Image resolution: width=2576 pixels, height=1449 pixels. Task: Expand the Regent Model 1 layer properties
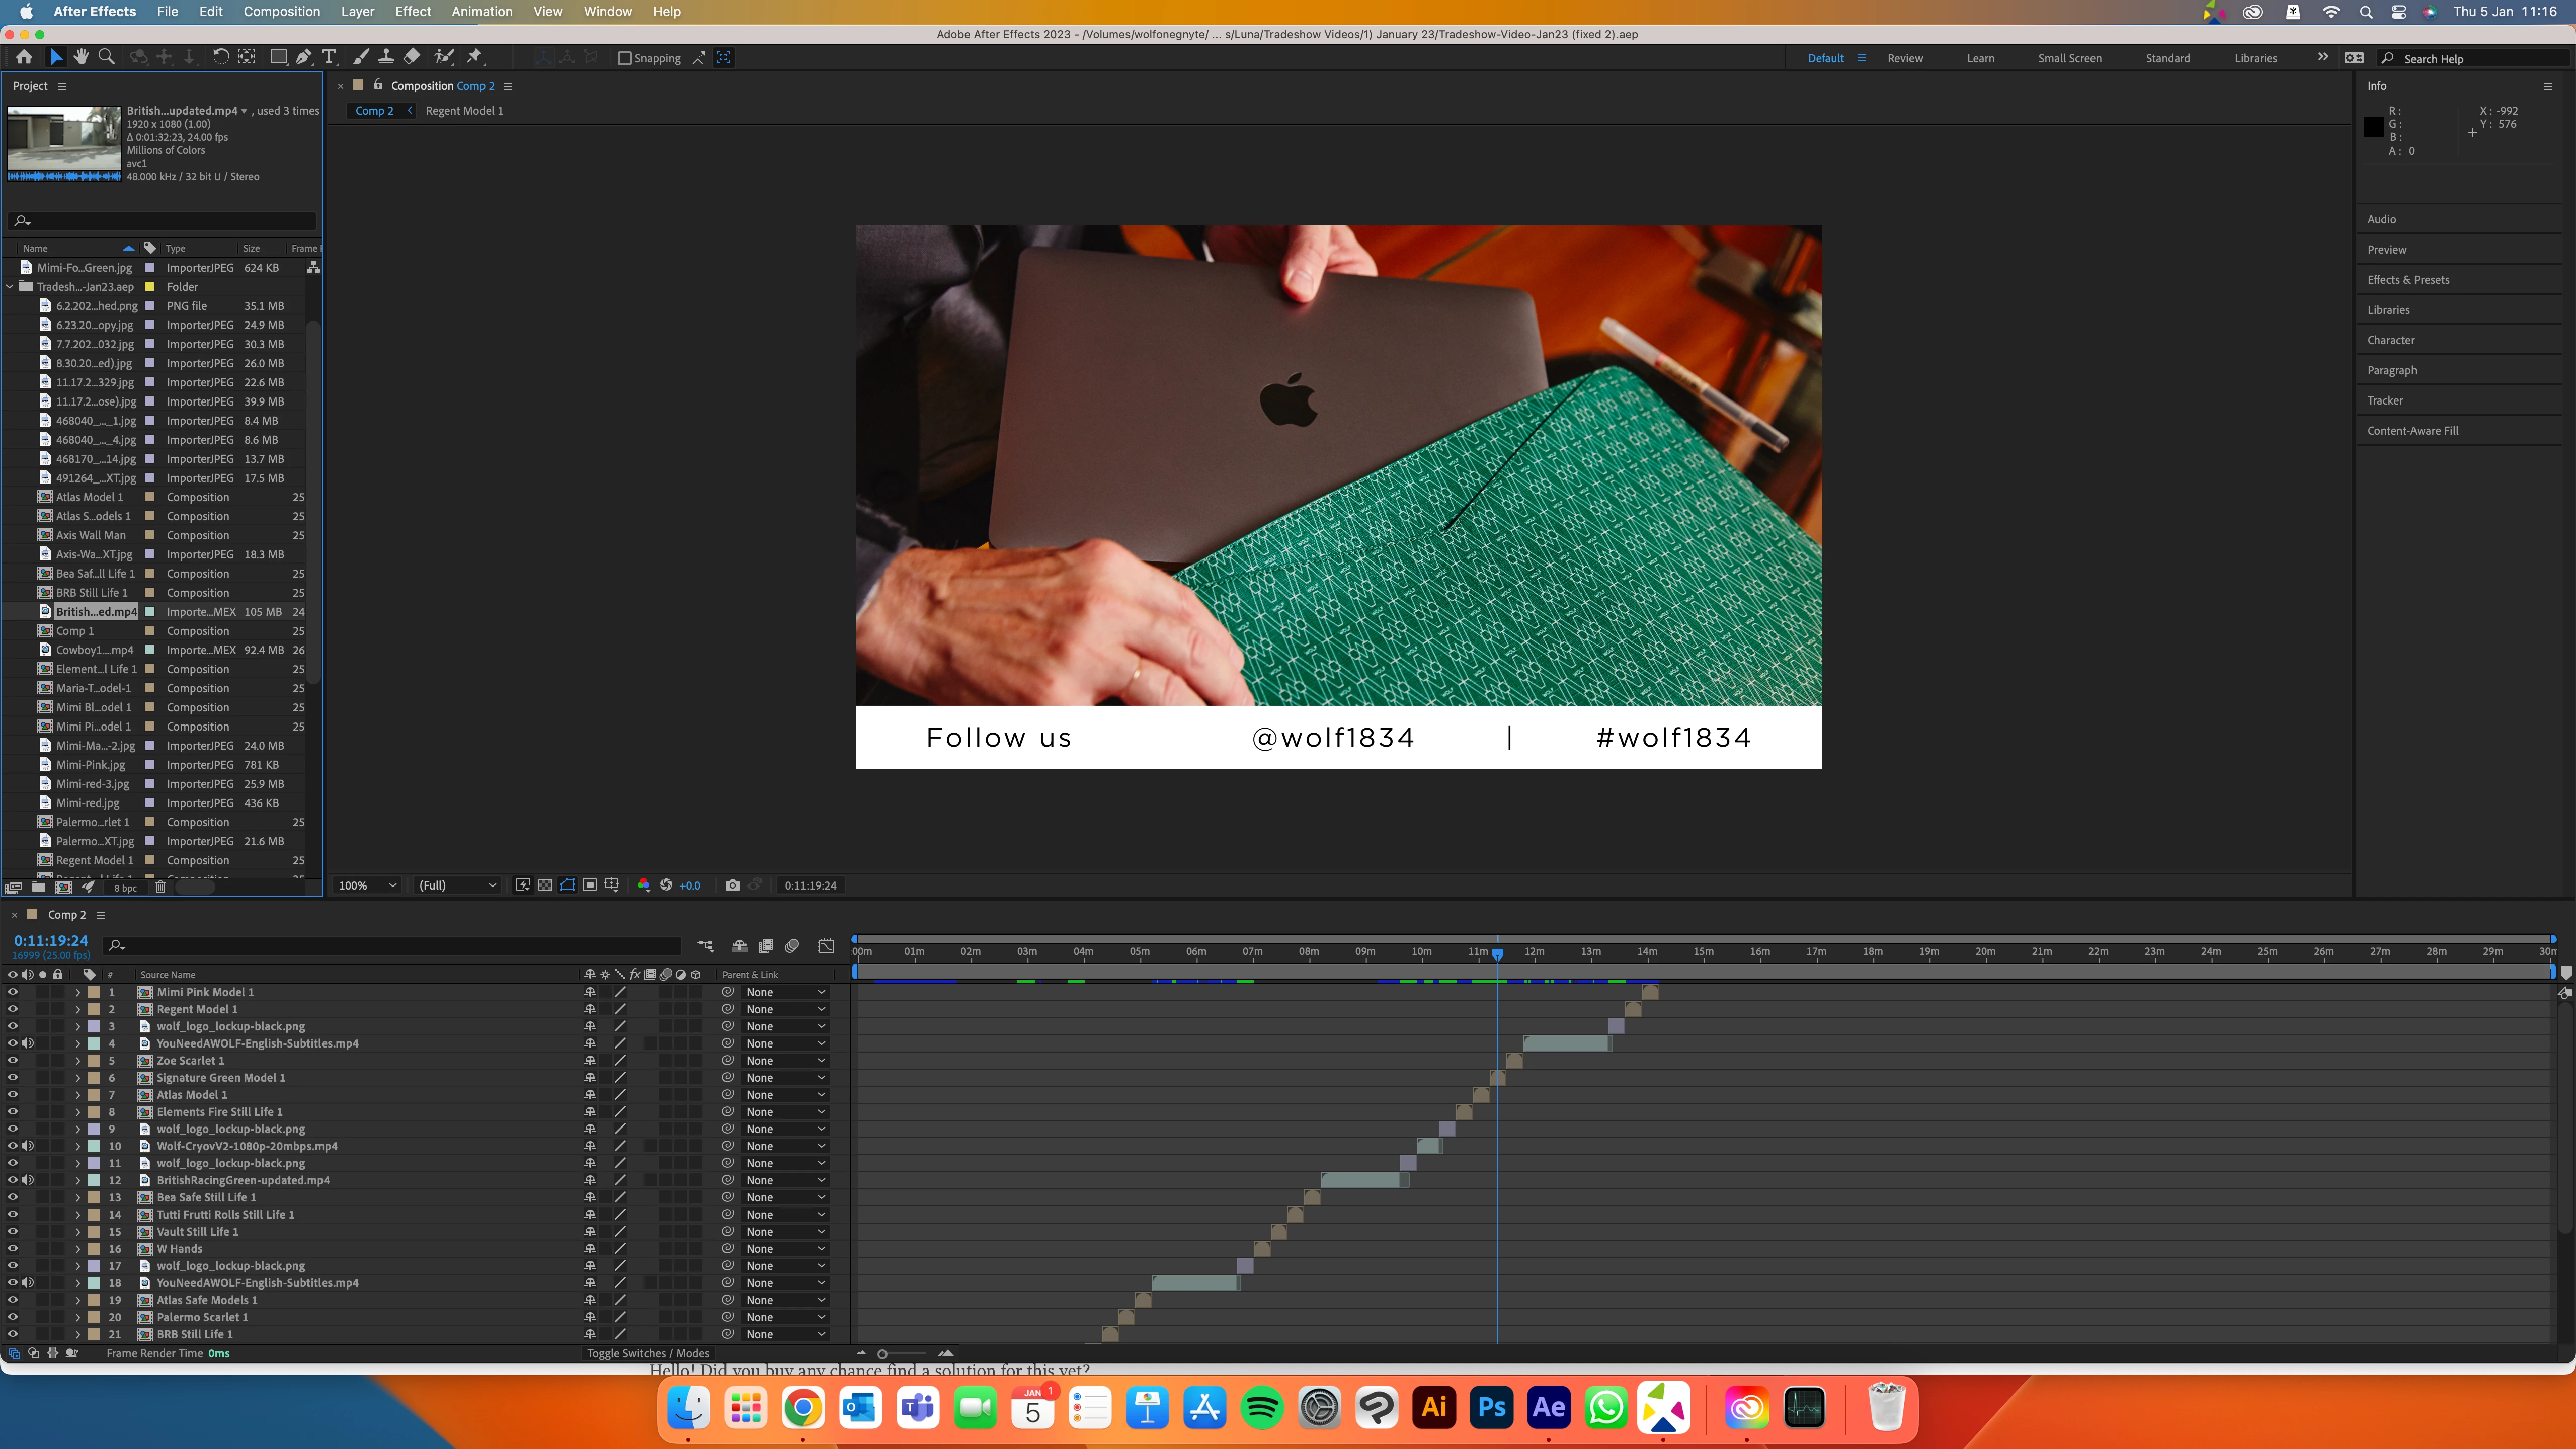coord(77,1009)
